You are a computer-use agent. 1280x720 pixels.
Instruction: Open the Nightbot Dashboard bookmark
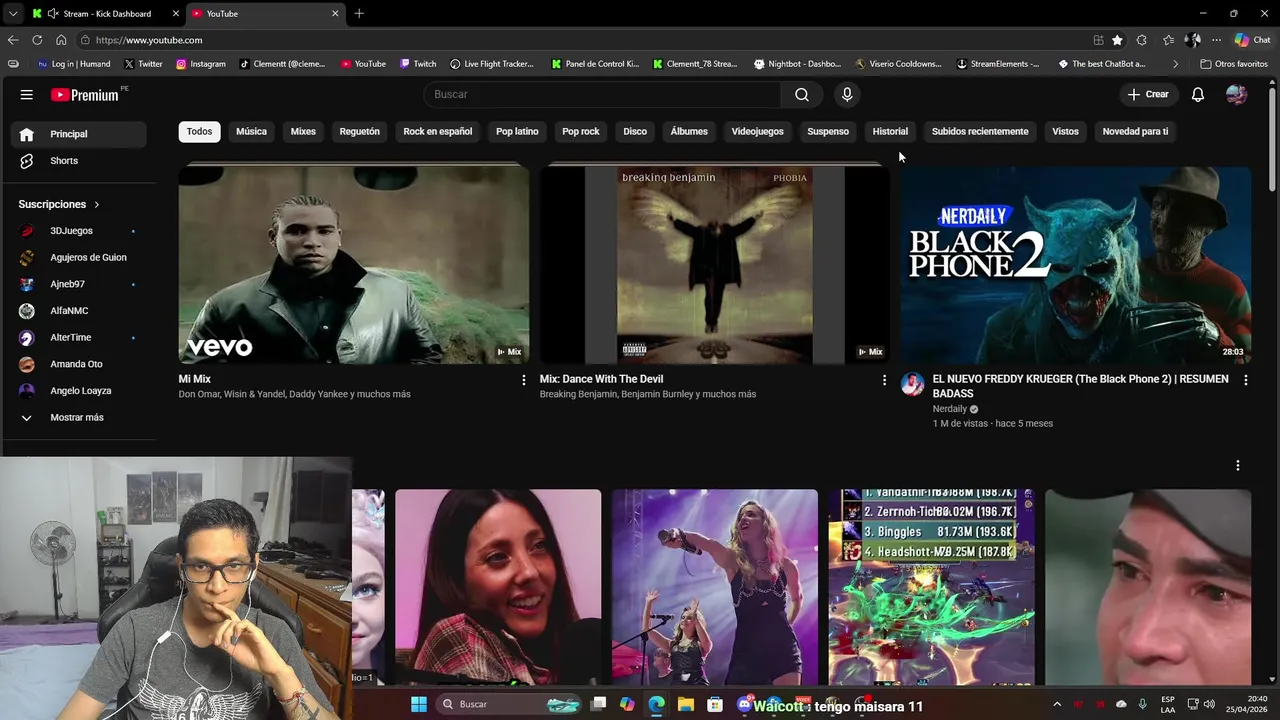point(797,64)
